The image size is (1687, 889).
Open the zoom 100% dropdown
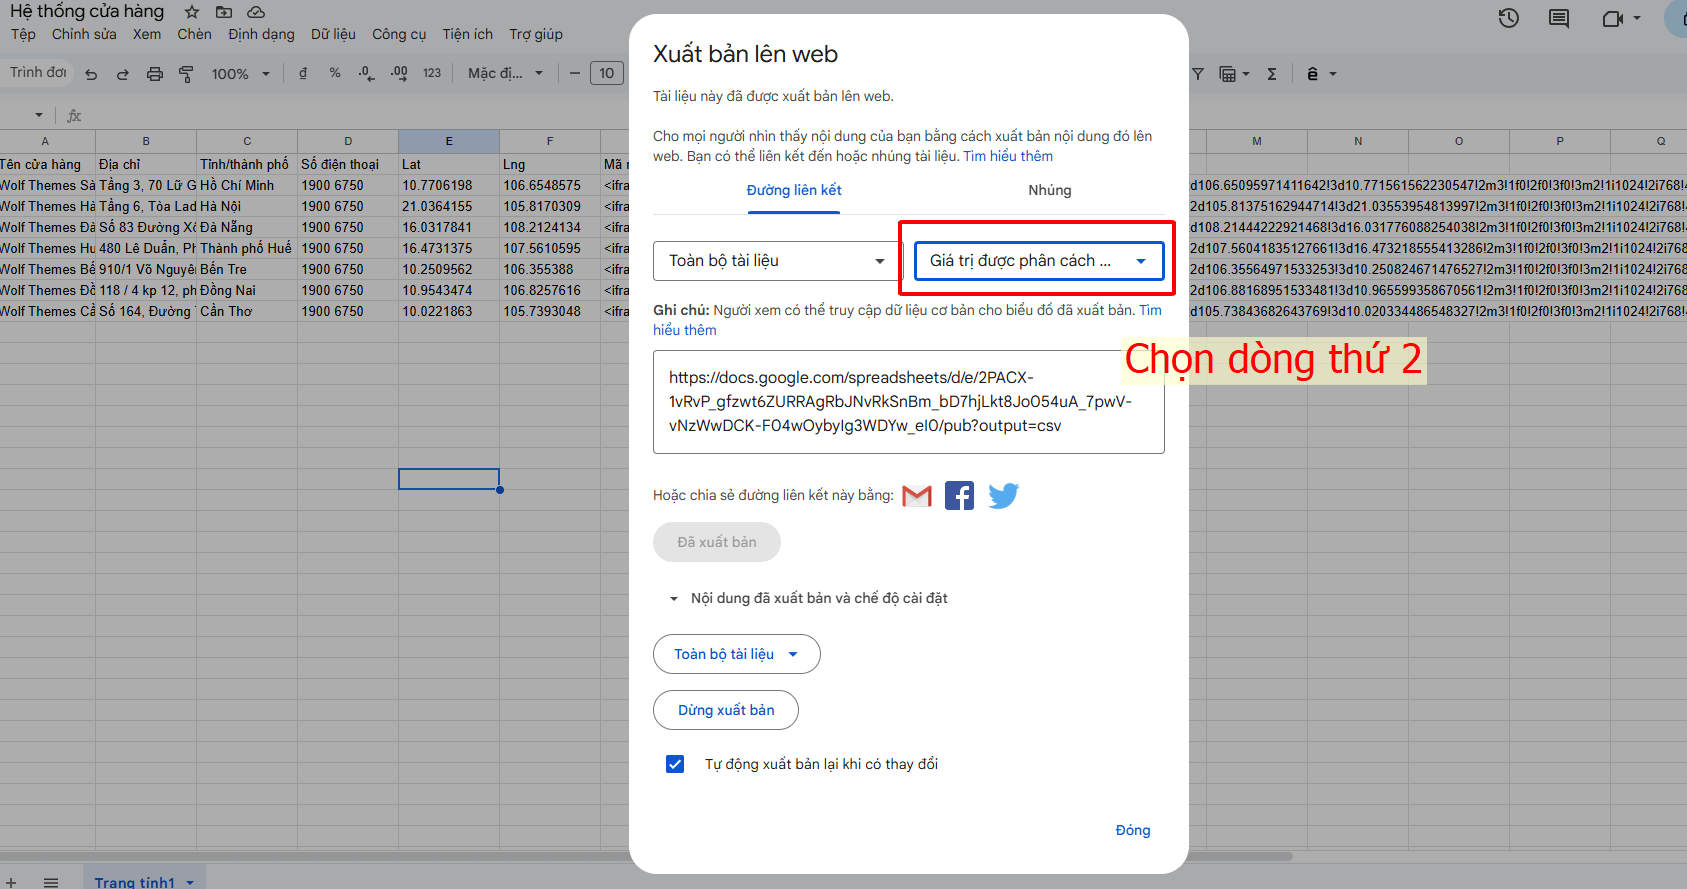pyautogui.click(x=240, y=74)
